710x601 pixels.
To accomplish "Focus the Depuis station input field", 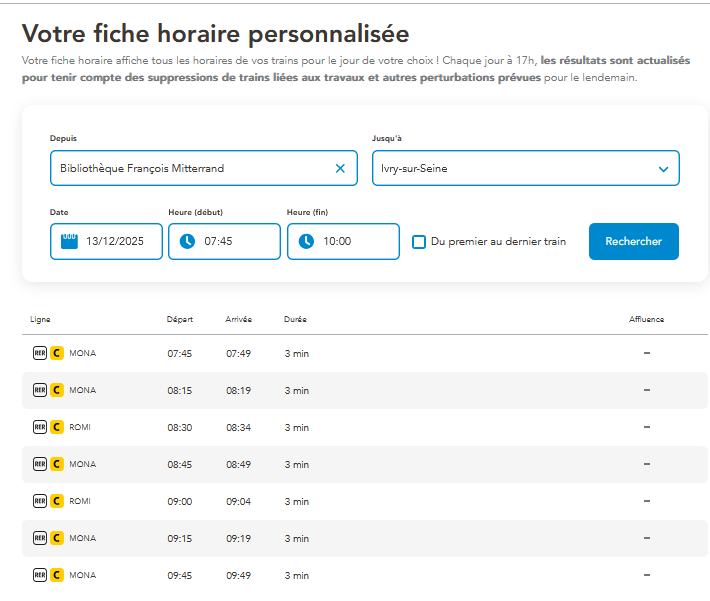I will click(x=204, y=168).
